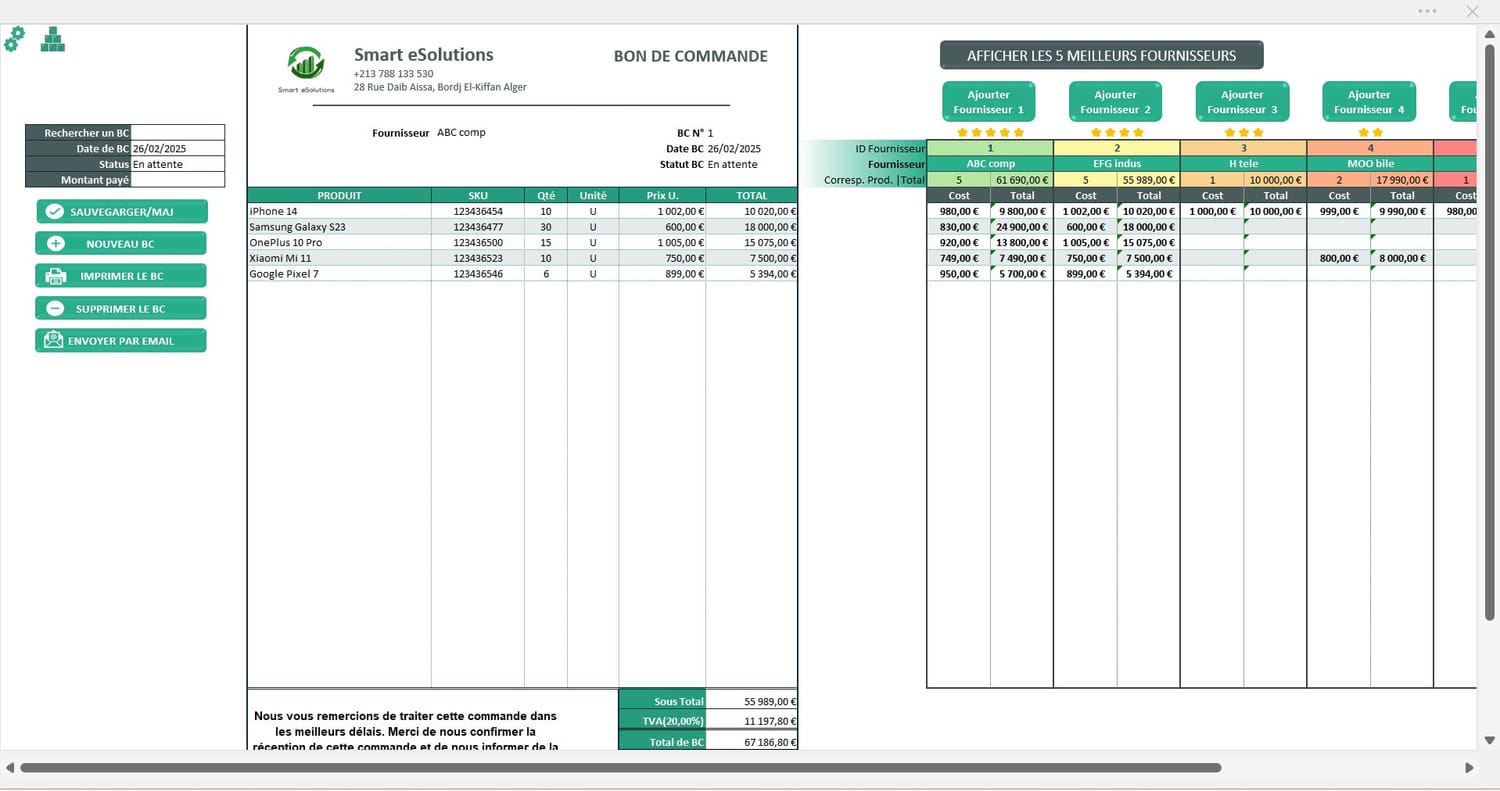Click the printer icon on IMPRIMER LE BC

click(x=56, y=276)
